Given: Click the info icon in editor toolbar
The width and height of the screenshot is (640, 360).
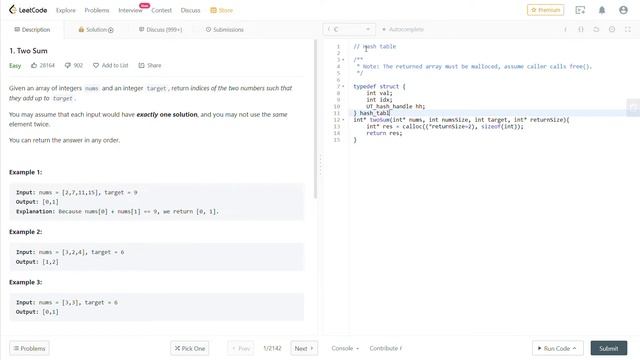Looking at the screenshot, I should [565, 29].
